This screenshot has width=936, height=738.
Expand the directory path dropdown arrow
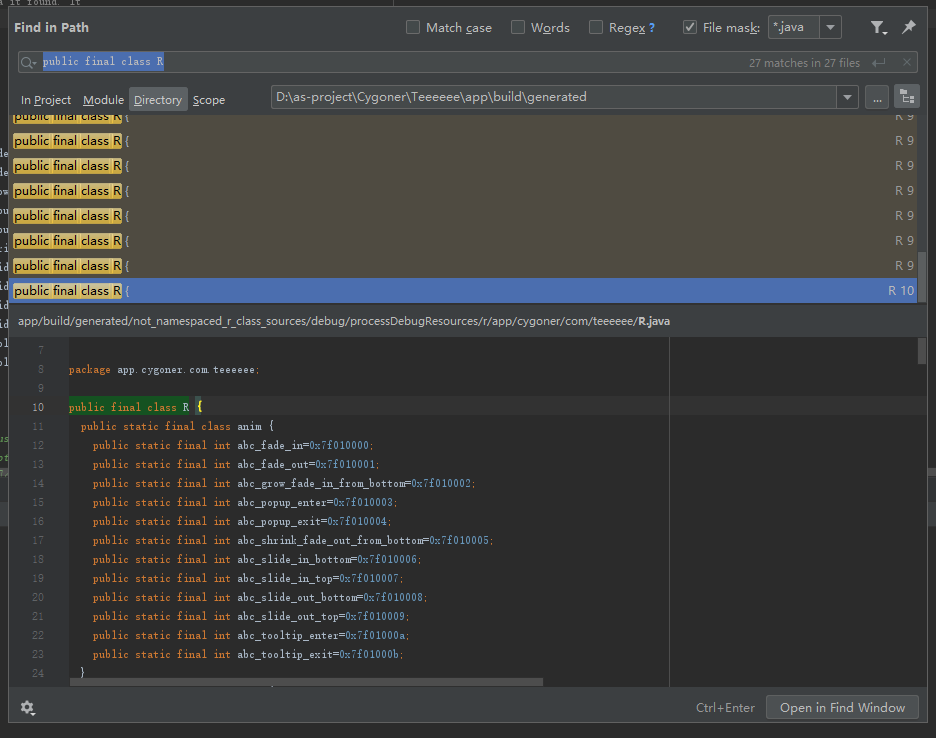[847, 96]
